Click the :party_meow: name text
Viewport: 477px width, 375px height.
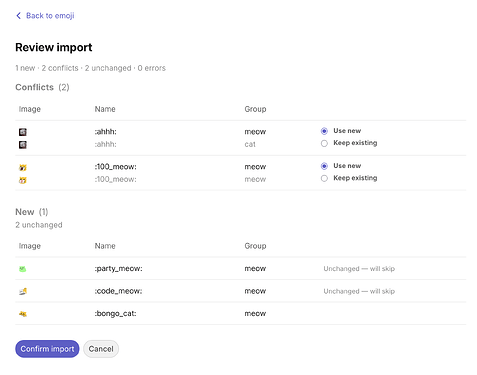118,269
